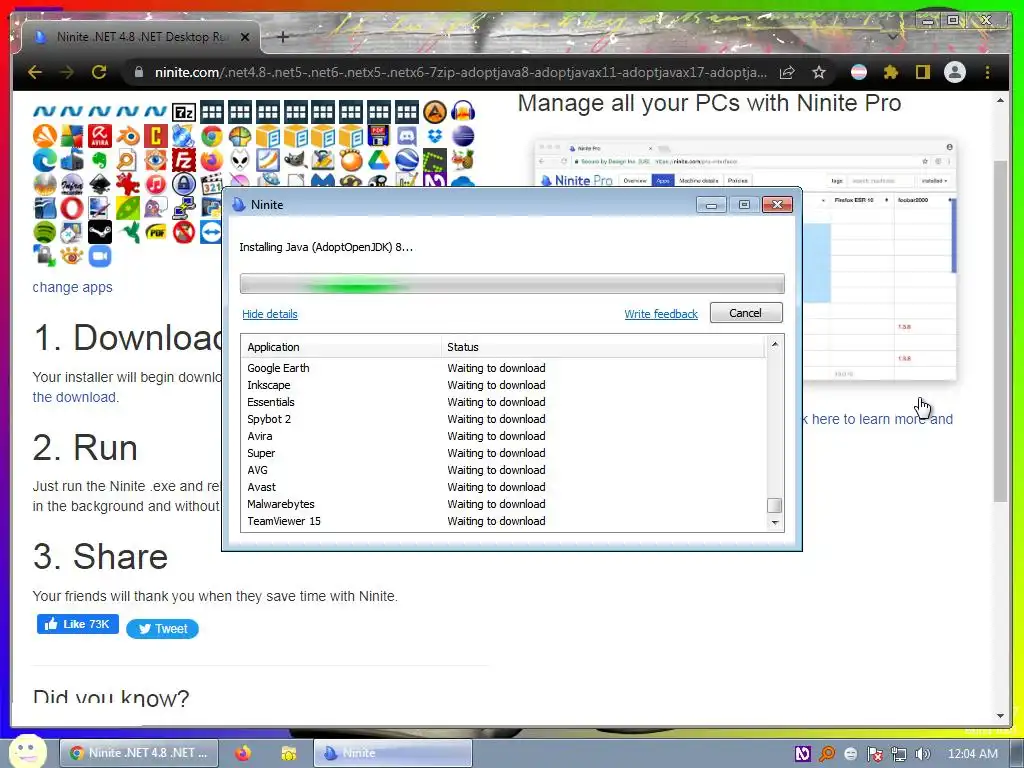The image size is (1024, 768).
Task: Open the Windows Start button
Action: click(28, 751)
